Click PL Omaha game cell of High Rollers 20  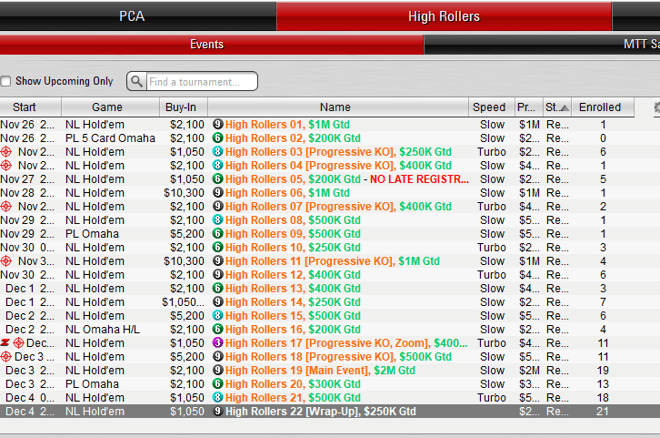click(92, 384)
